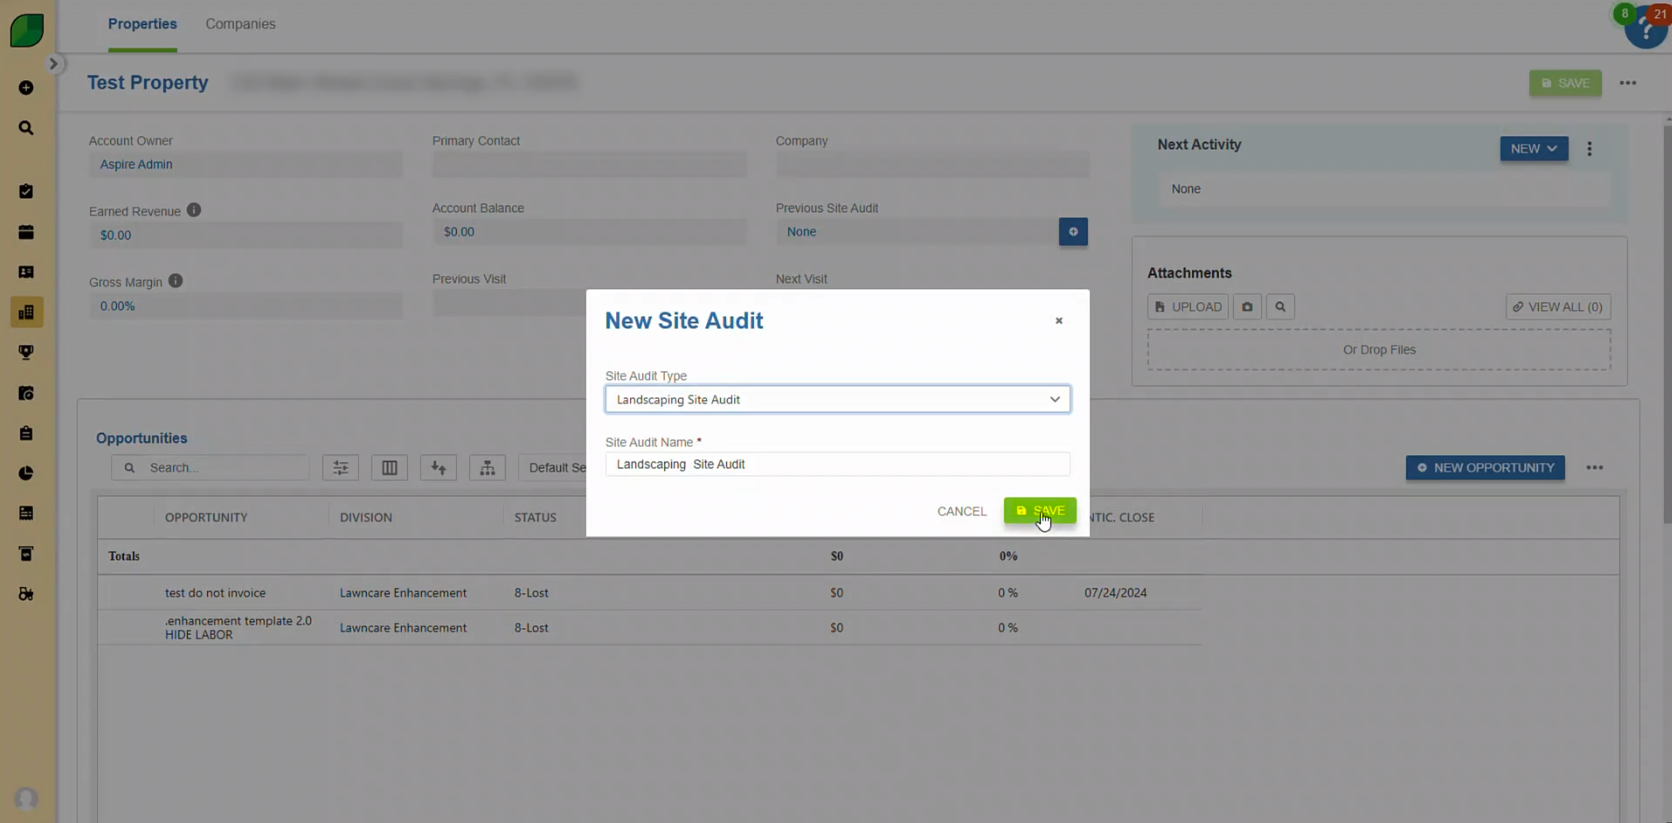Open the archive box sidebar icon
Image resolution: width=1672 pixels, height=823 pixels.
pos(26,554)
